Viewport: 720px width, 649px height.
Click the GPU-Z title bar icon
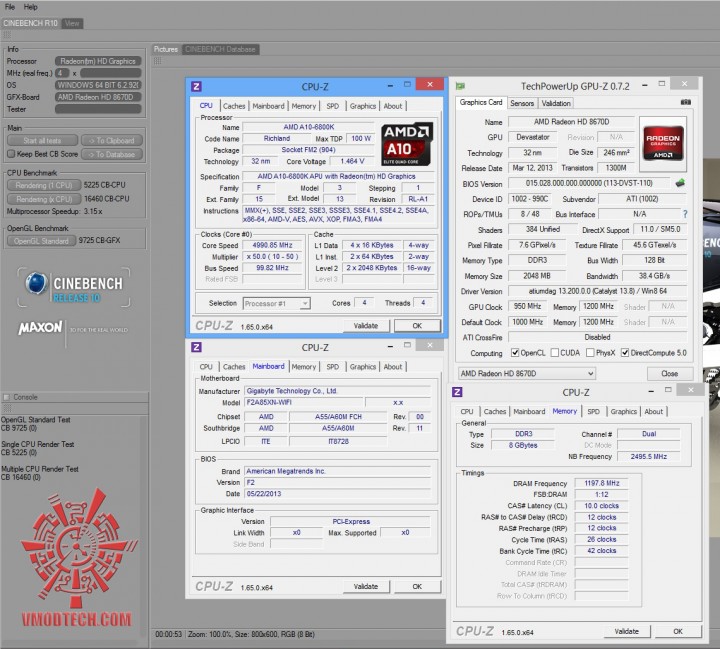(x=460, y=86)
